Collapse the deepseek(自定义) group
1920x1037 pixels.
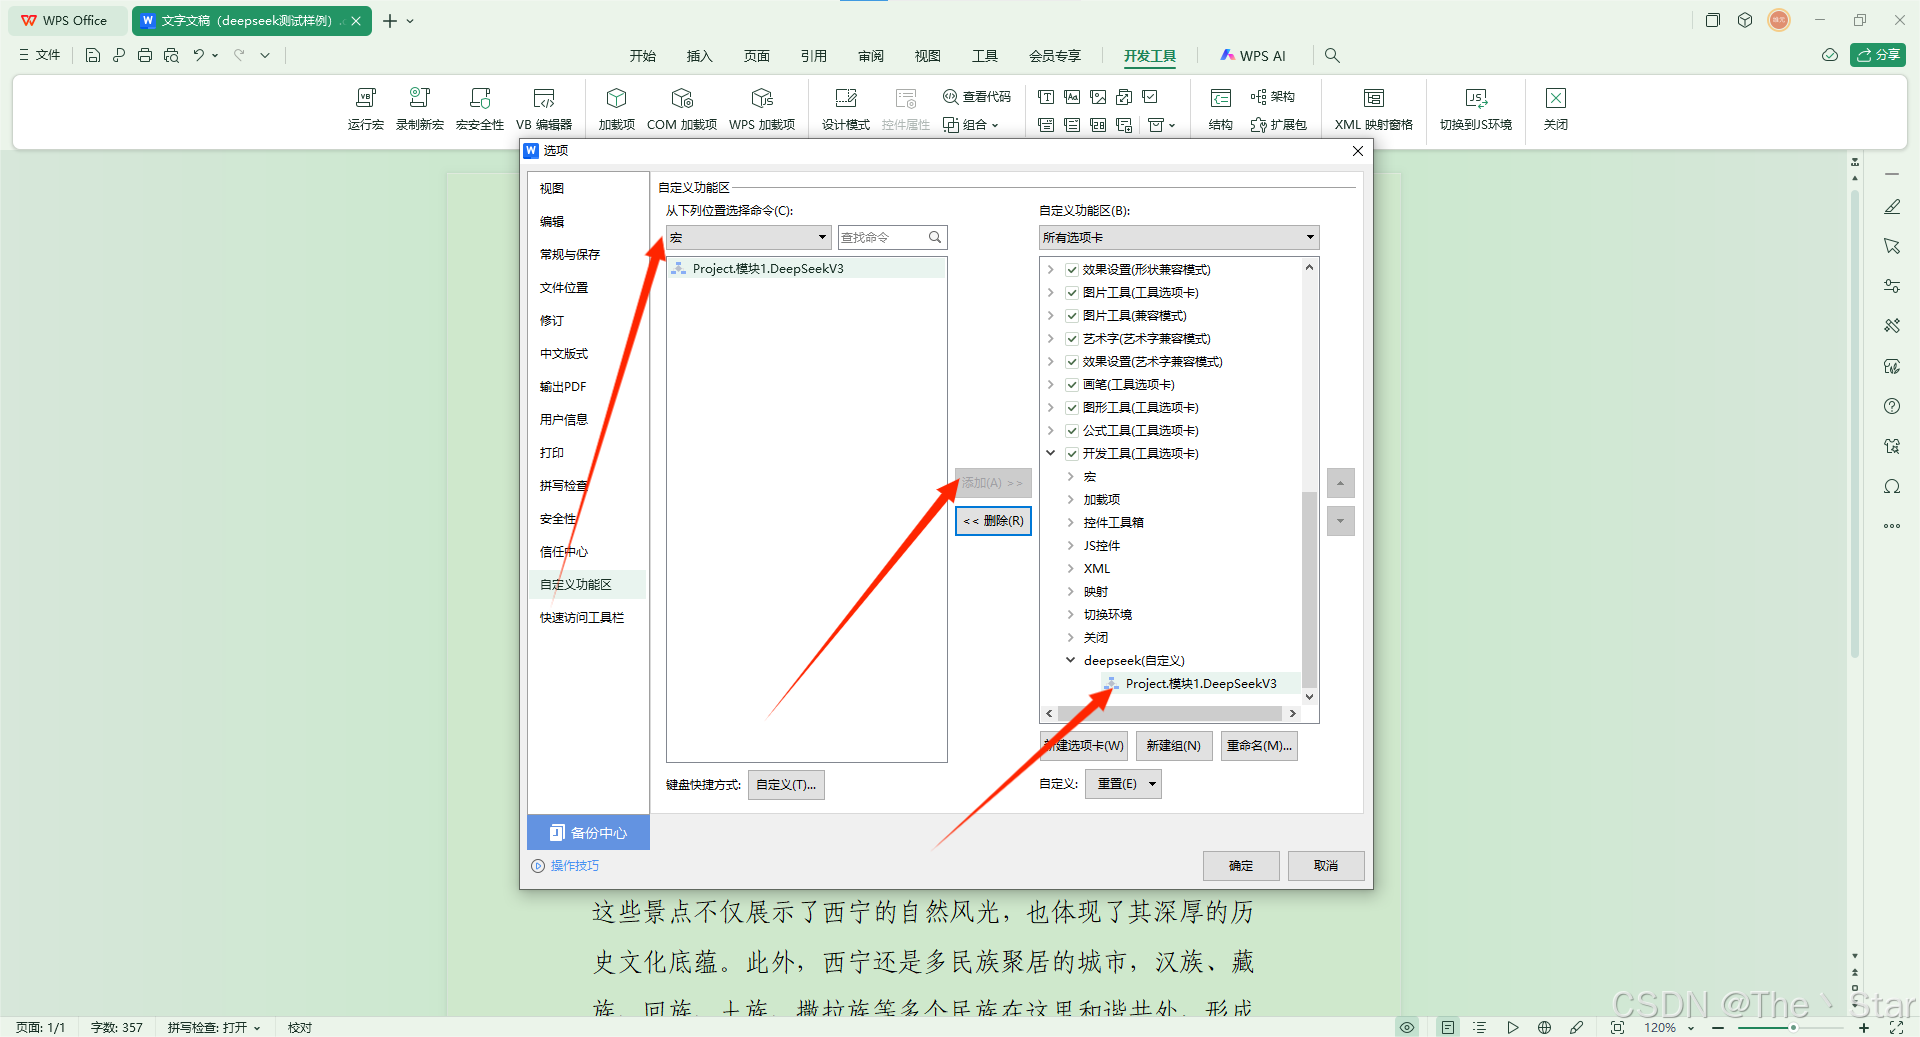pyautogui.click(x=1070, y=660)
